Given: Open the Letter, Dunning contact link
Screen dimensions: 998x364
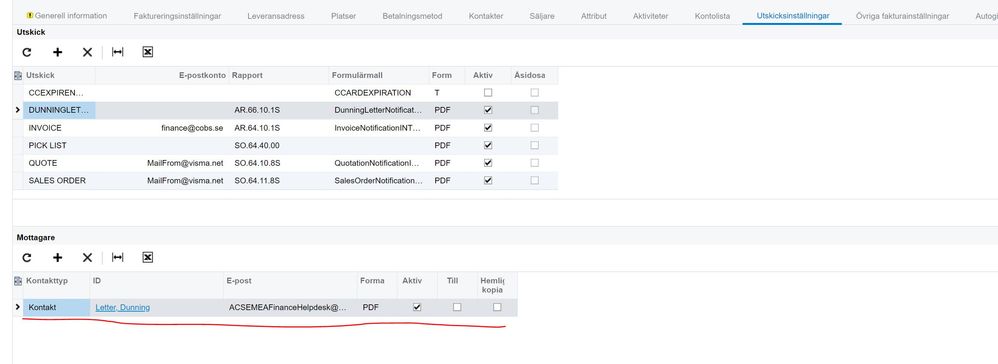Looking at the screenshot, I should pyautogui.click(x=123, y=307).
